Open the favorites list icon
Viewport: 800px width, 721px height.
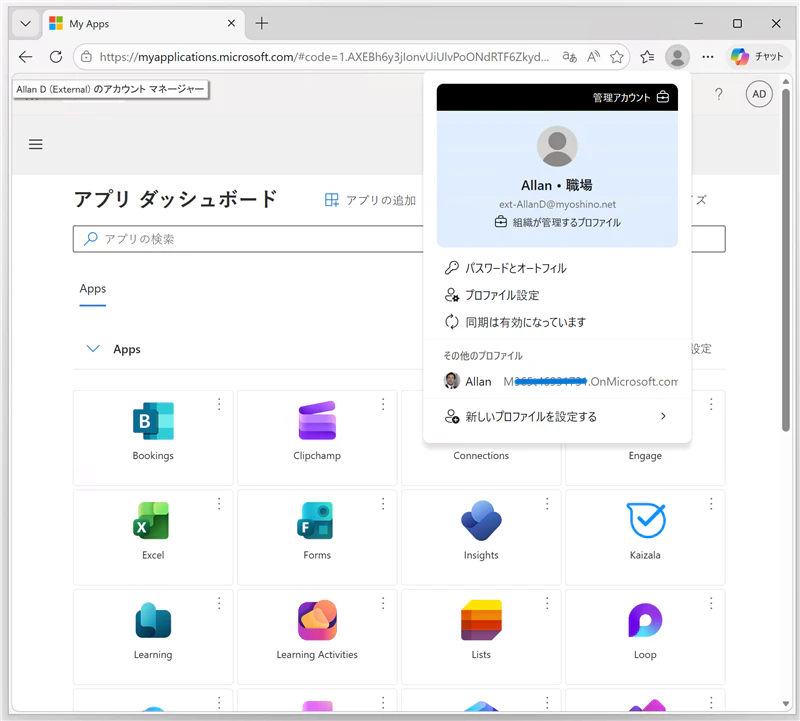pos(647,57)
